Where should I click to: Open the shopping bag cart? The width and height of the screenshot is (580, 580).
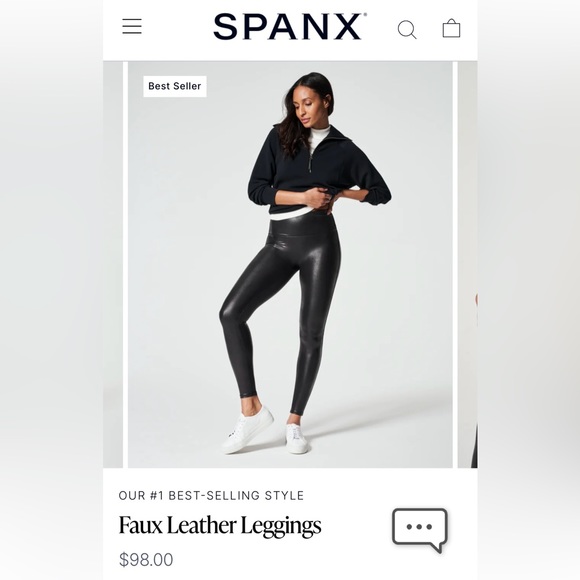451,28
